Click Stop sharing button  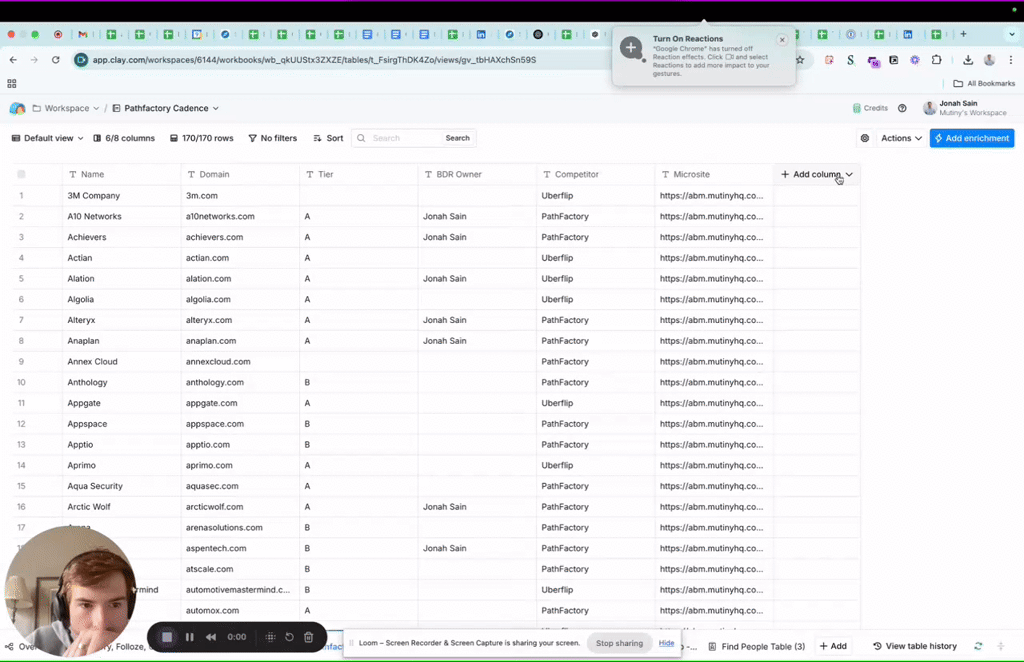pyautogui.click(x=619, y=643)
